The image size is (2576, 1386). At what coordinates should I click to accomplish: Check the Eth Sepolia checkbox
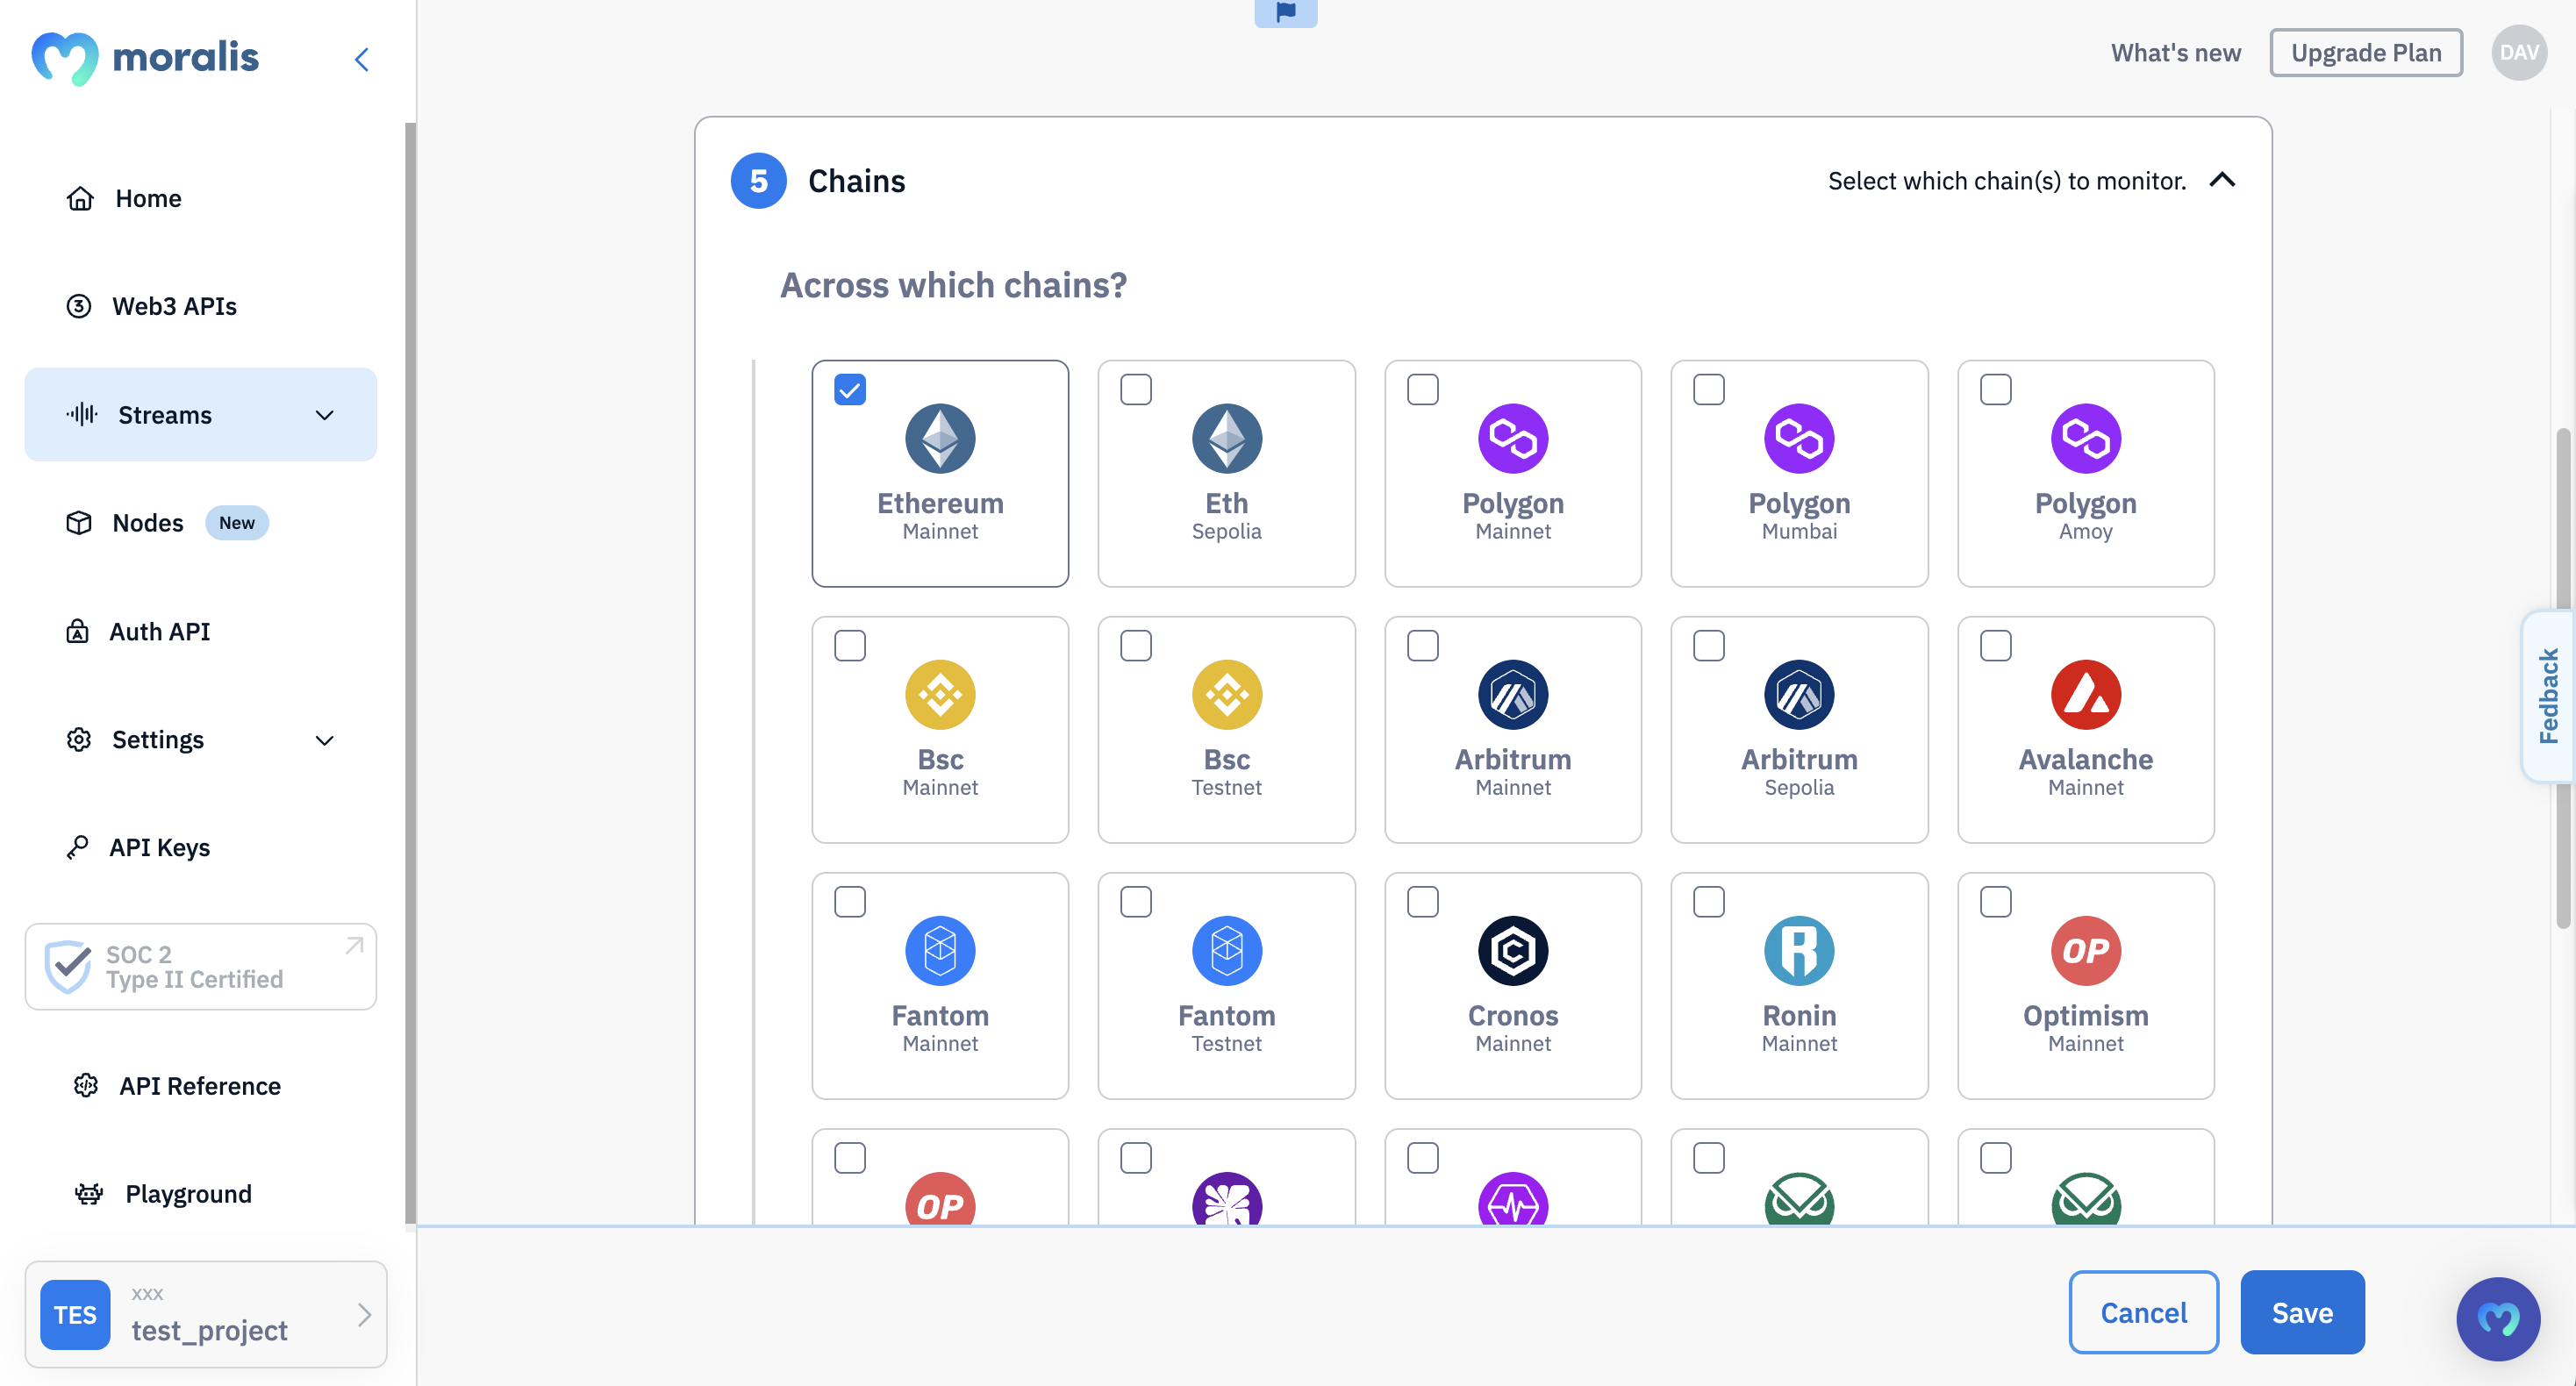[x=1135, y=389]
